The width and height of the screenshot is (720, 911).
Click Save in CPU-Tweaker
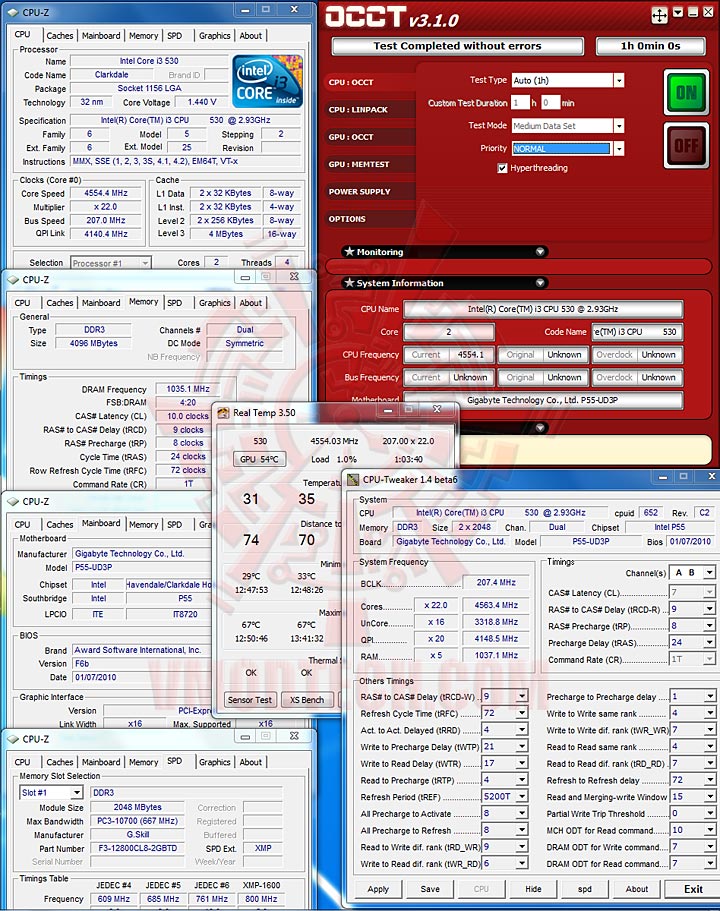[430, 889]
